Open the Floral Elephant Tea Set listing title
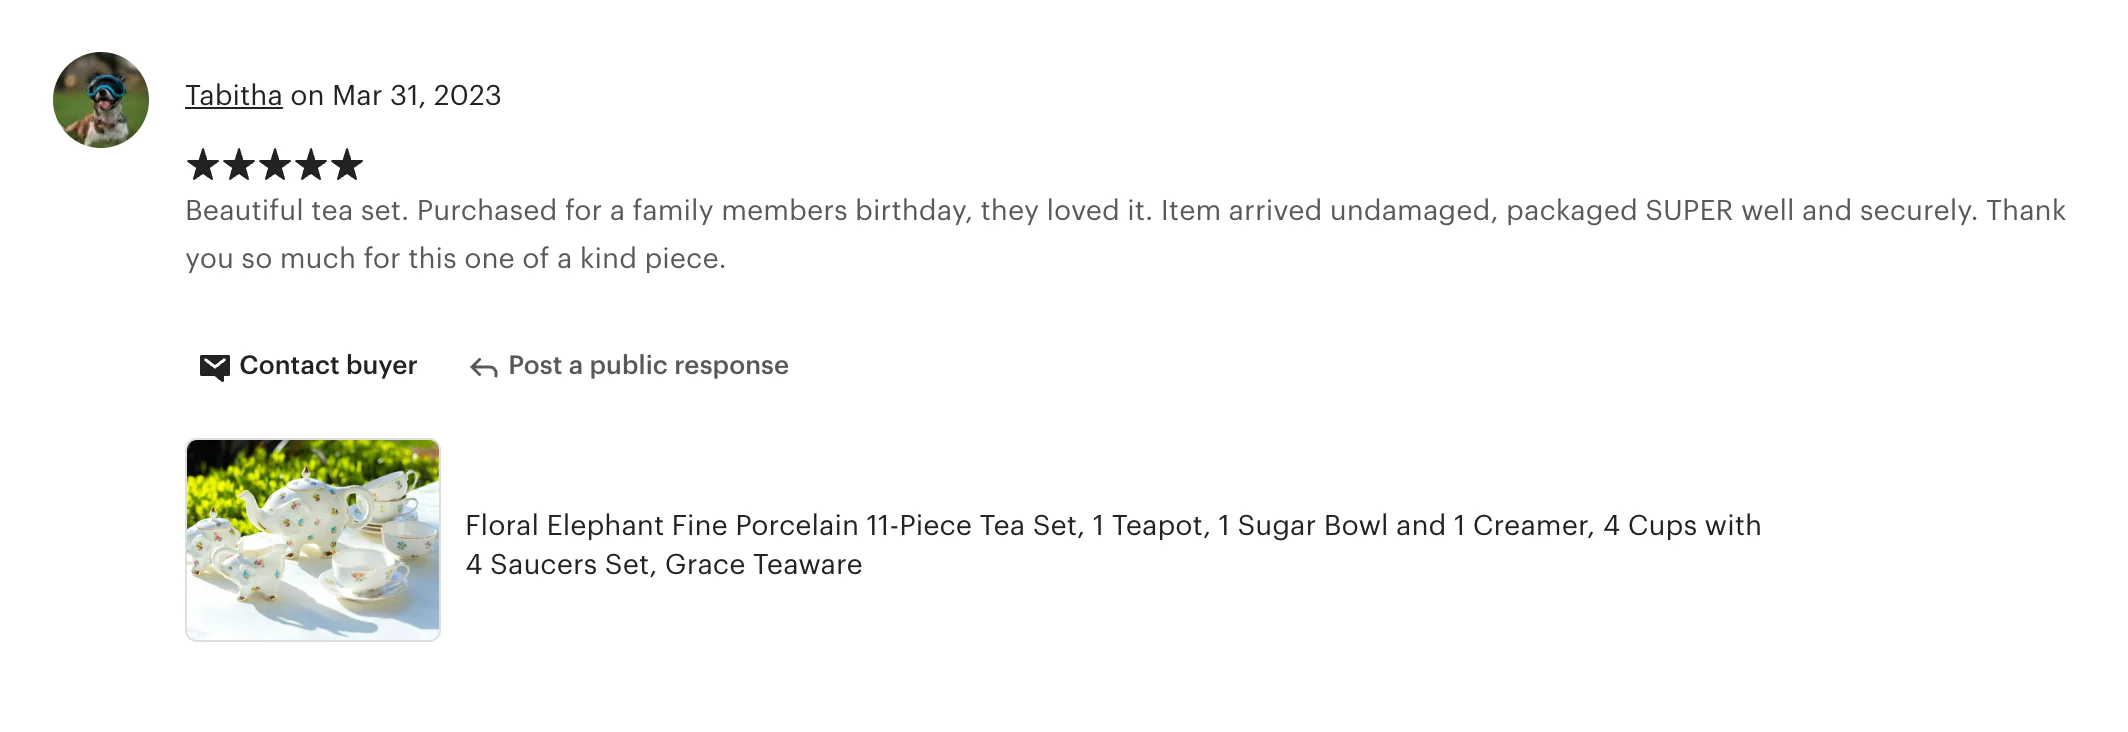2128x732 pixels. tap(1112, 526)
